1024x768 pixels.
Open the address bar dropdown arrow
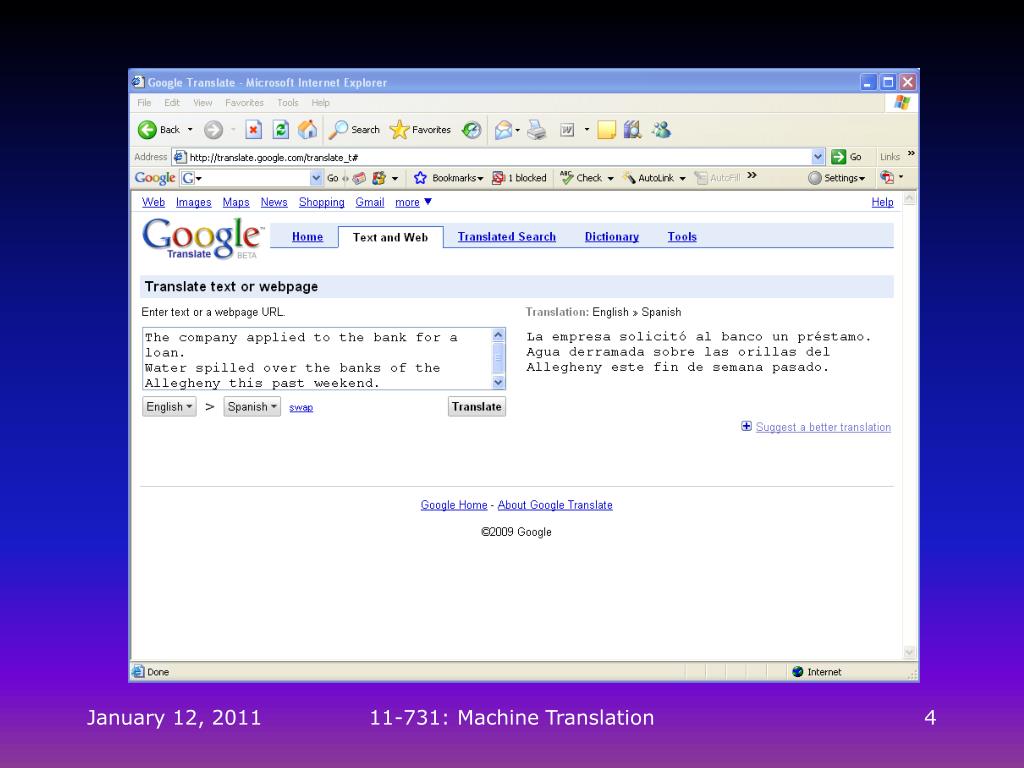(818, 157)
